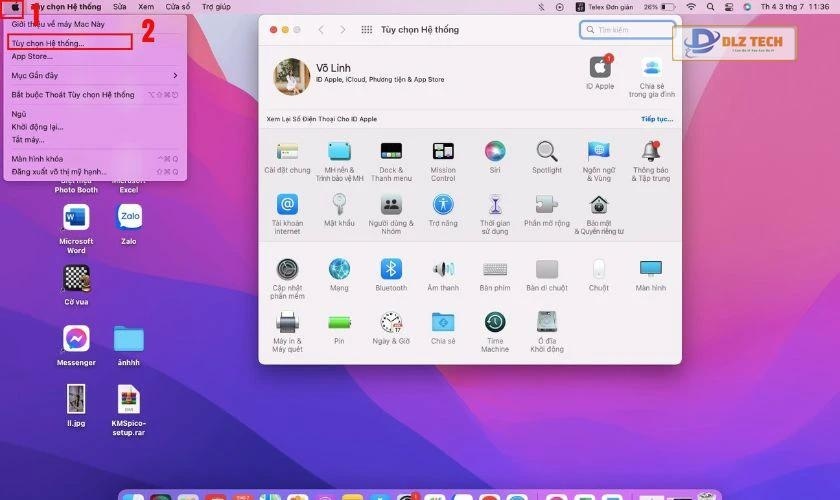Open ID Apple settings icon
The height and width of the screenshot is (500, 840).
coord(600,68)
